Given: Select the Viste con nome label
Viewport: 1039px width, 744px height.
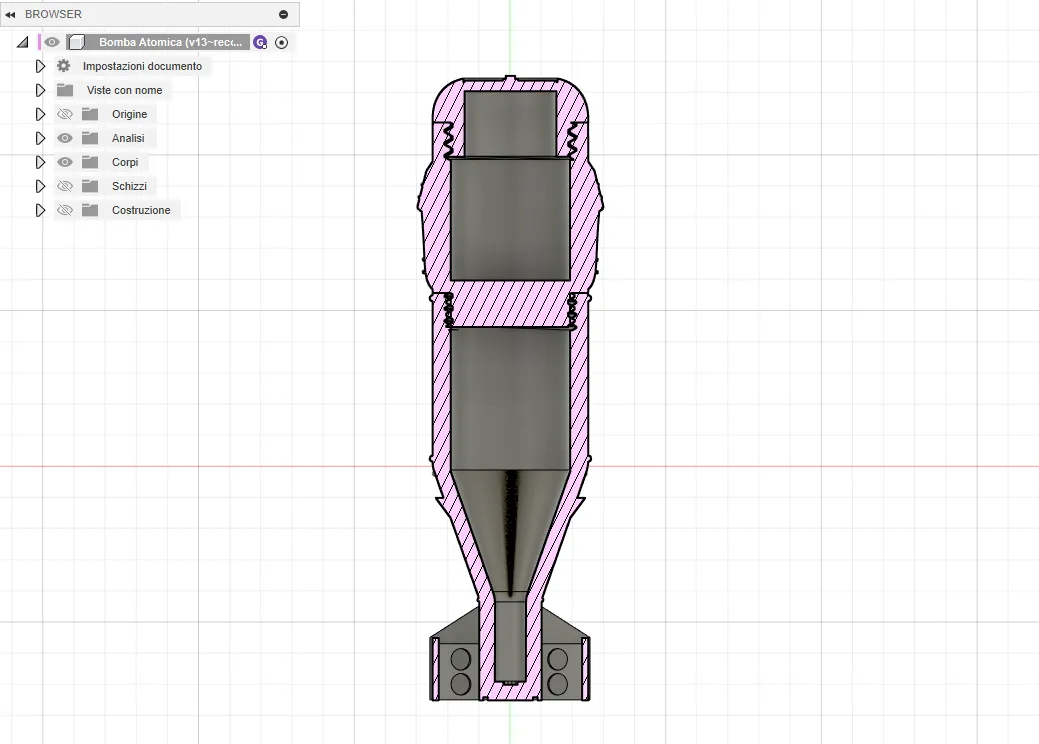Looking at the screenshot, I should (125, 90).
